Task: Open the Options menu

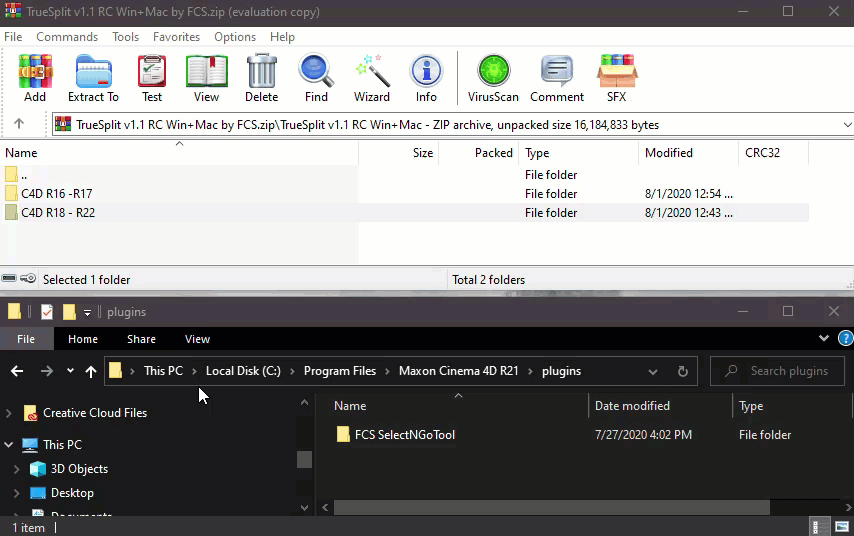Action: (x=235, y=36)
